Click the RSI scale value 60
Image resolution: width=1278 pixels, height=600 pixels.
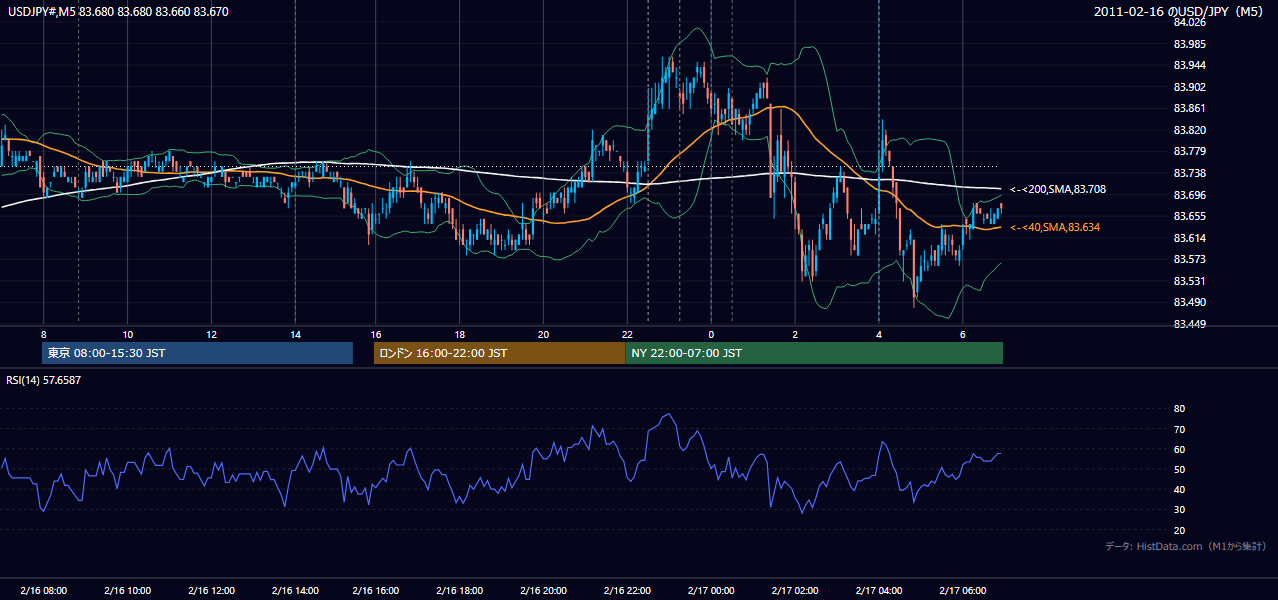point(1179,449)
